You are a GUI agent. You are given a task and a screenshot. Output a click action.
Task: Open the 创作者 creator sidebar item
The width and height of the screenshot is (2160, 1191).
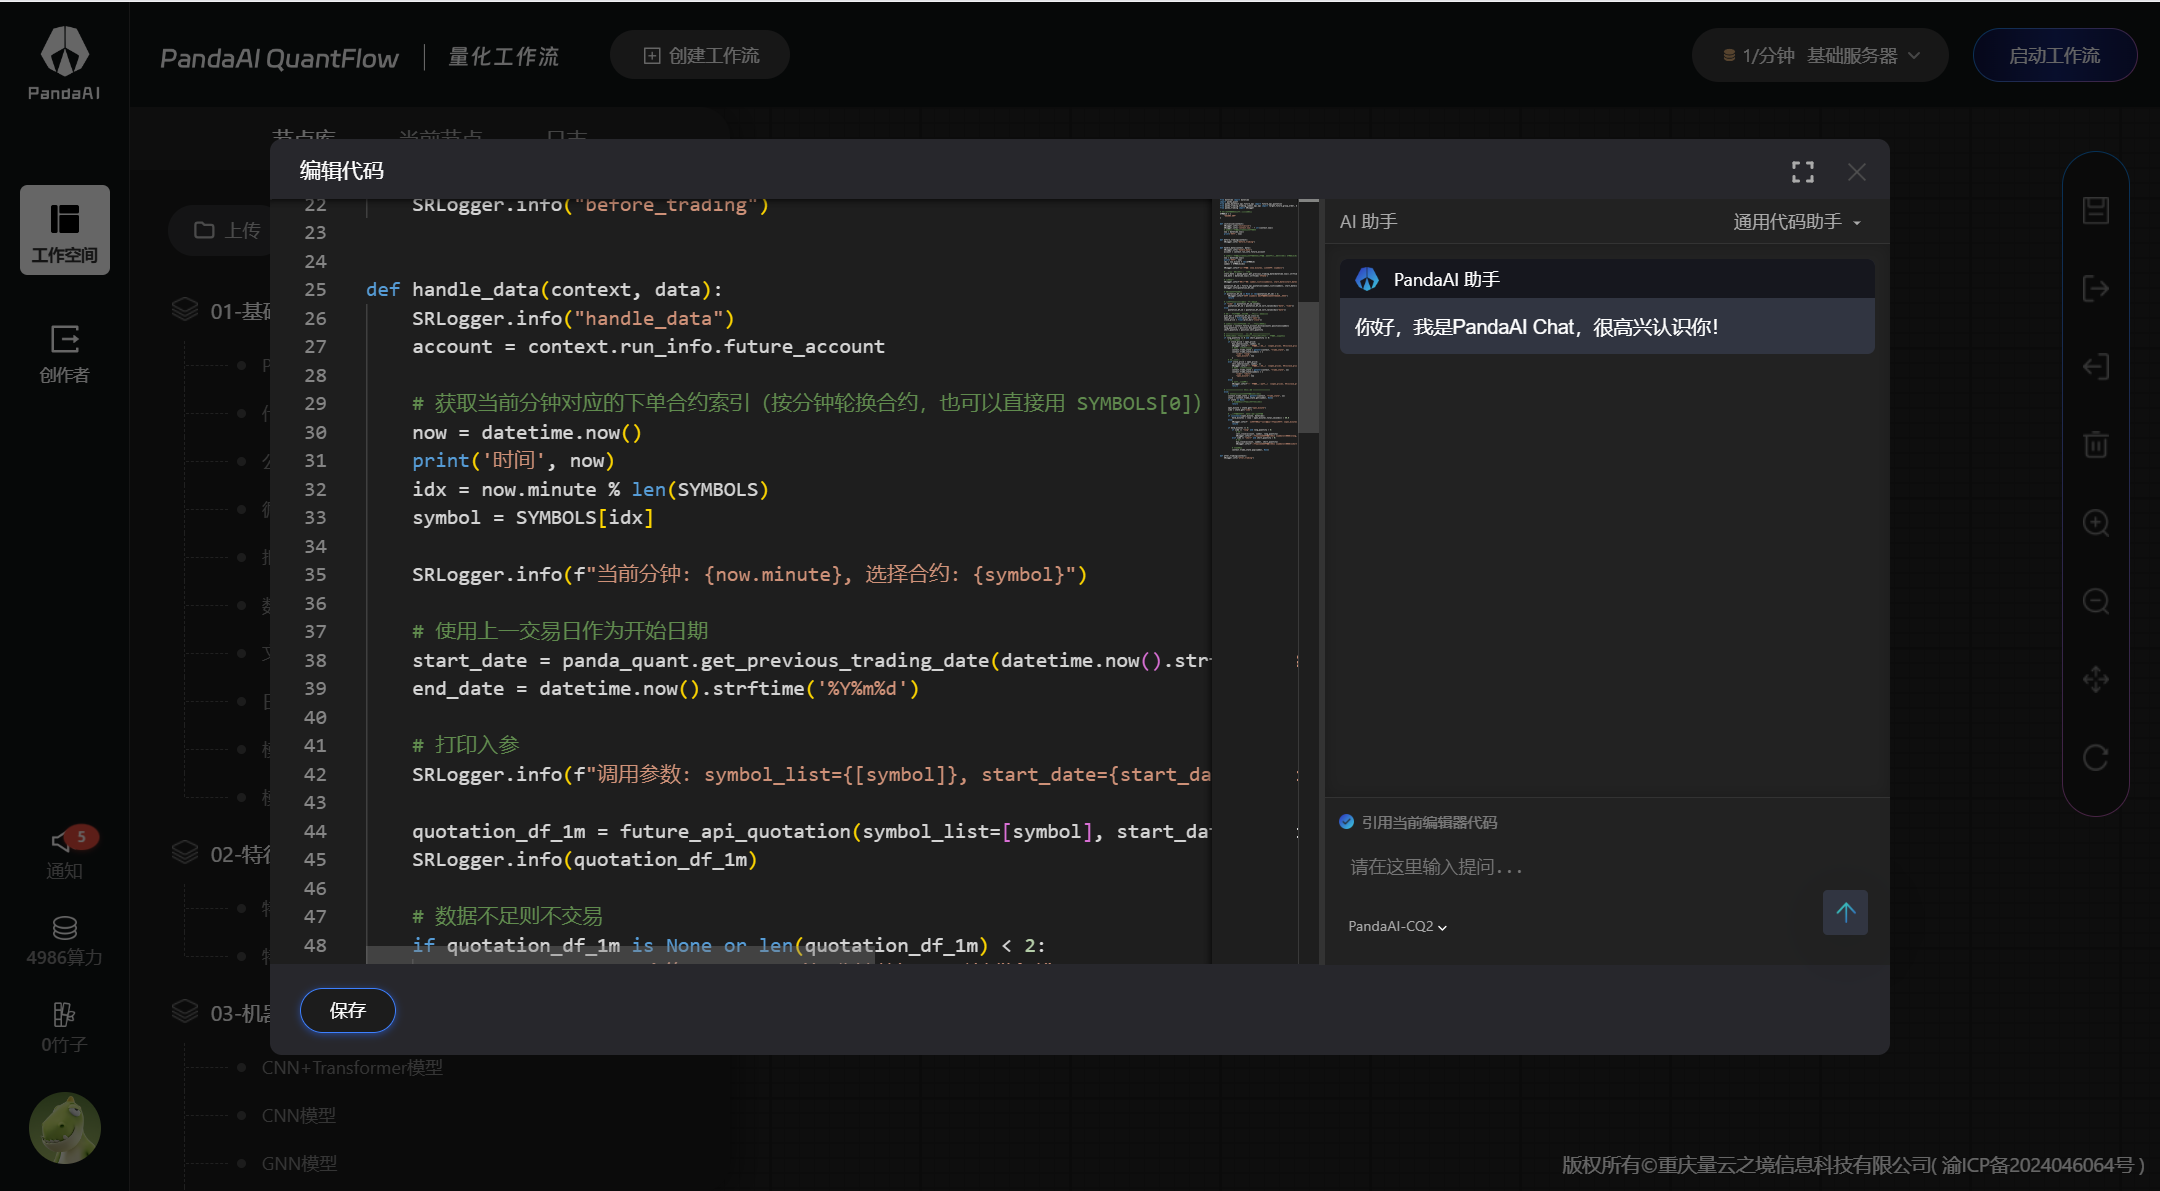[65, 354]
